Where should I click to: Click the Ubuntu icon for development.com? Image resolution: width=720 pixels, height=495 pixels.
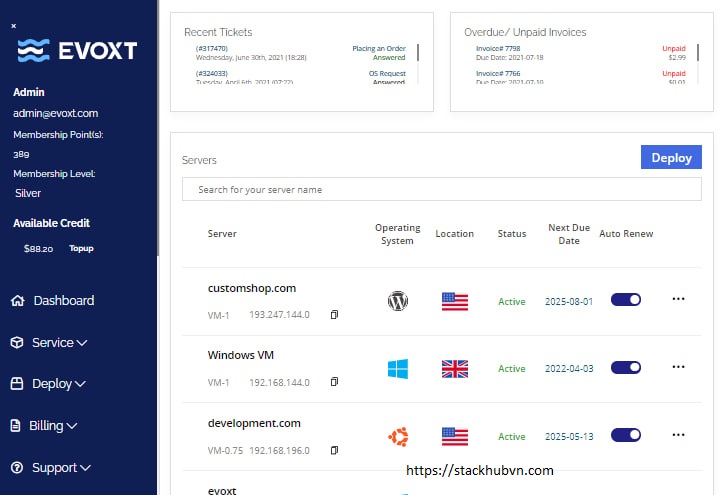point(398,436)
